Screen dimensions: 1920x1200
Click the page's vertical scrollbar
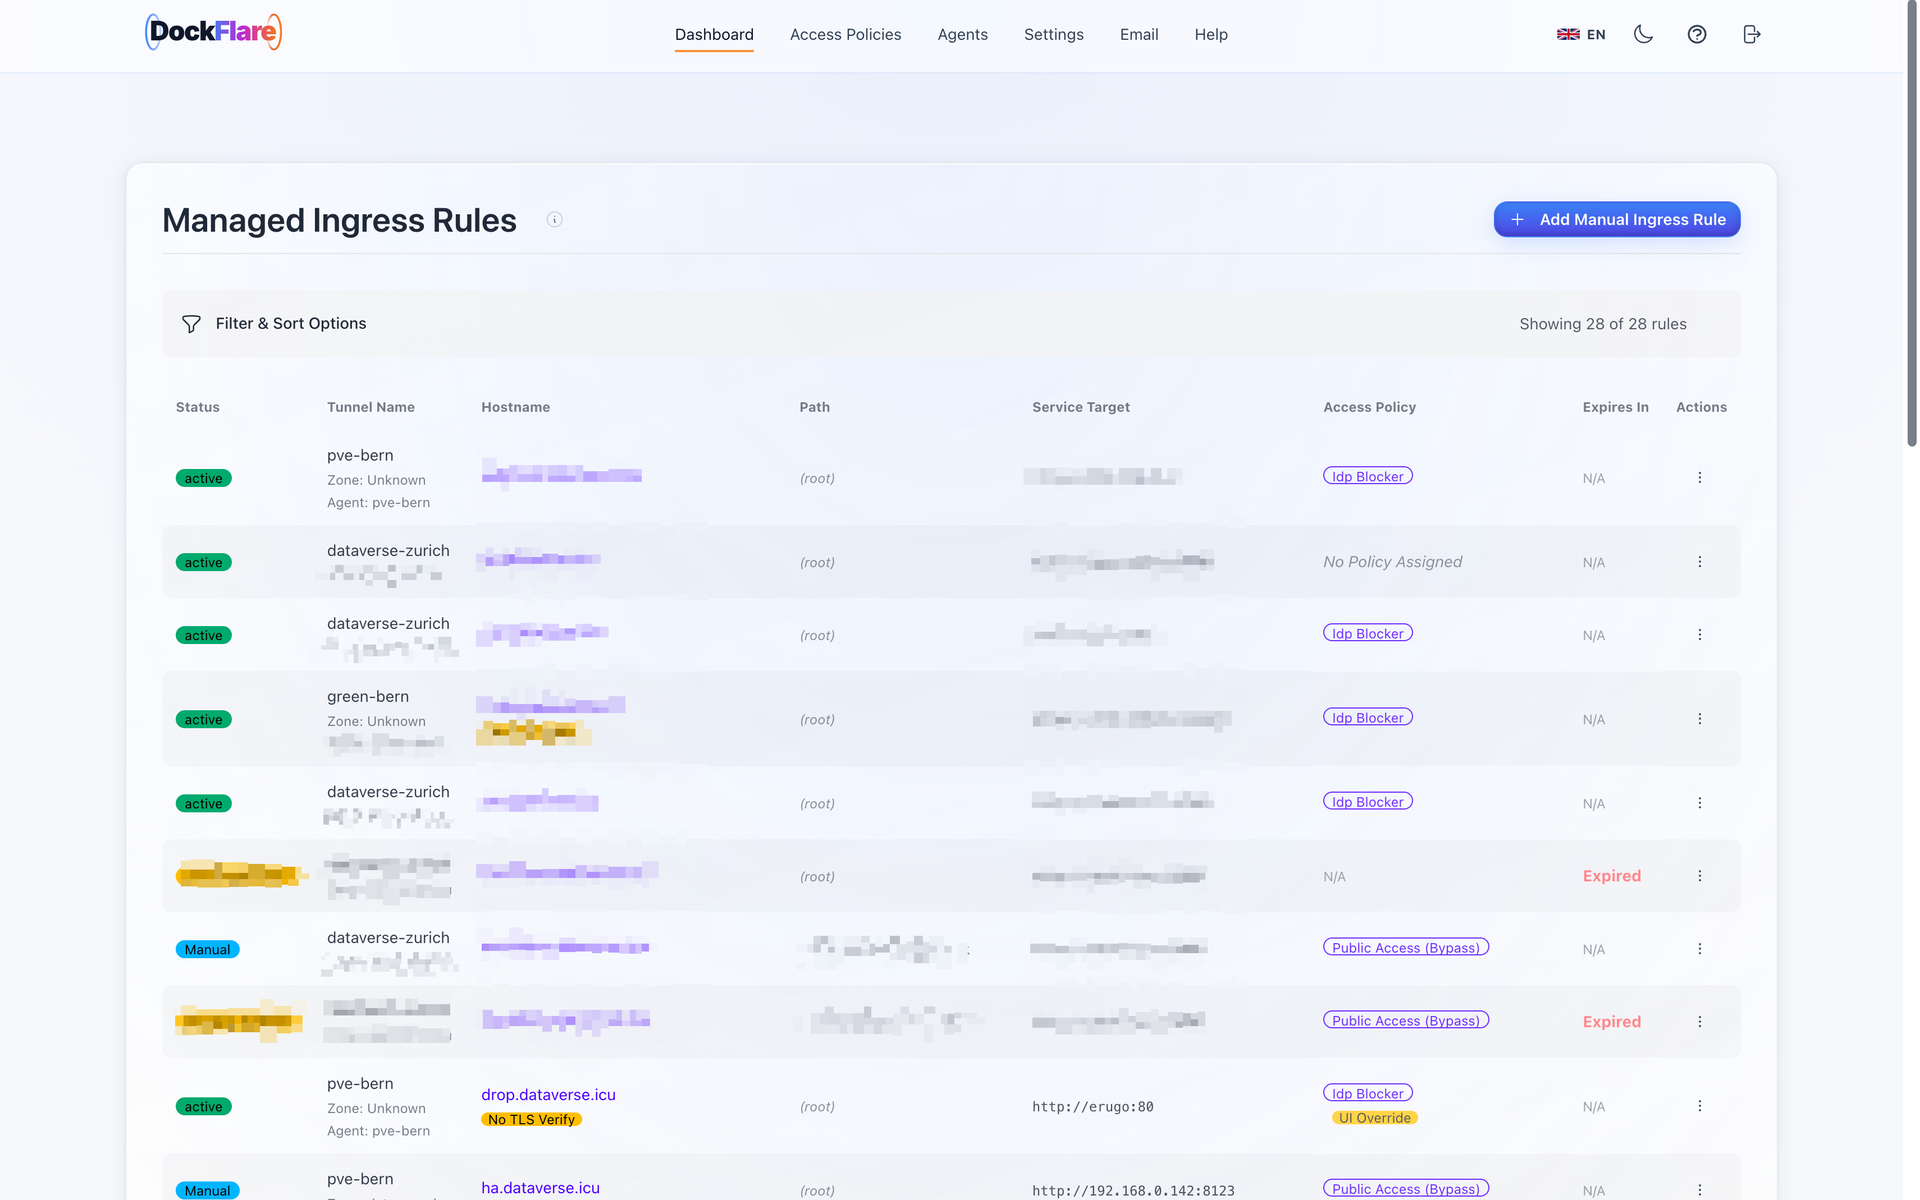coord(1912,225)
